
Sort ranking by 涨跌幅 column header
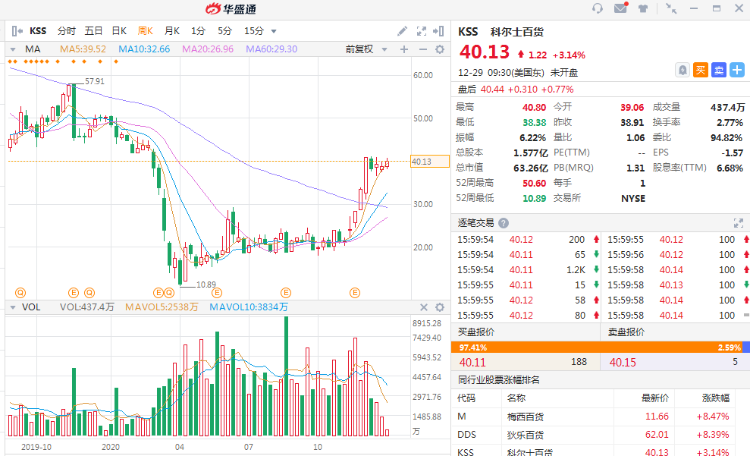(716, 398)
